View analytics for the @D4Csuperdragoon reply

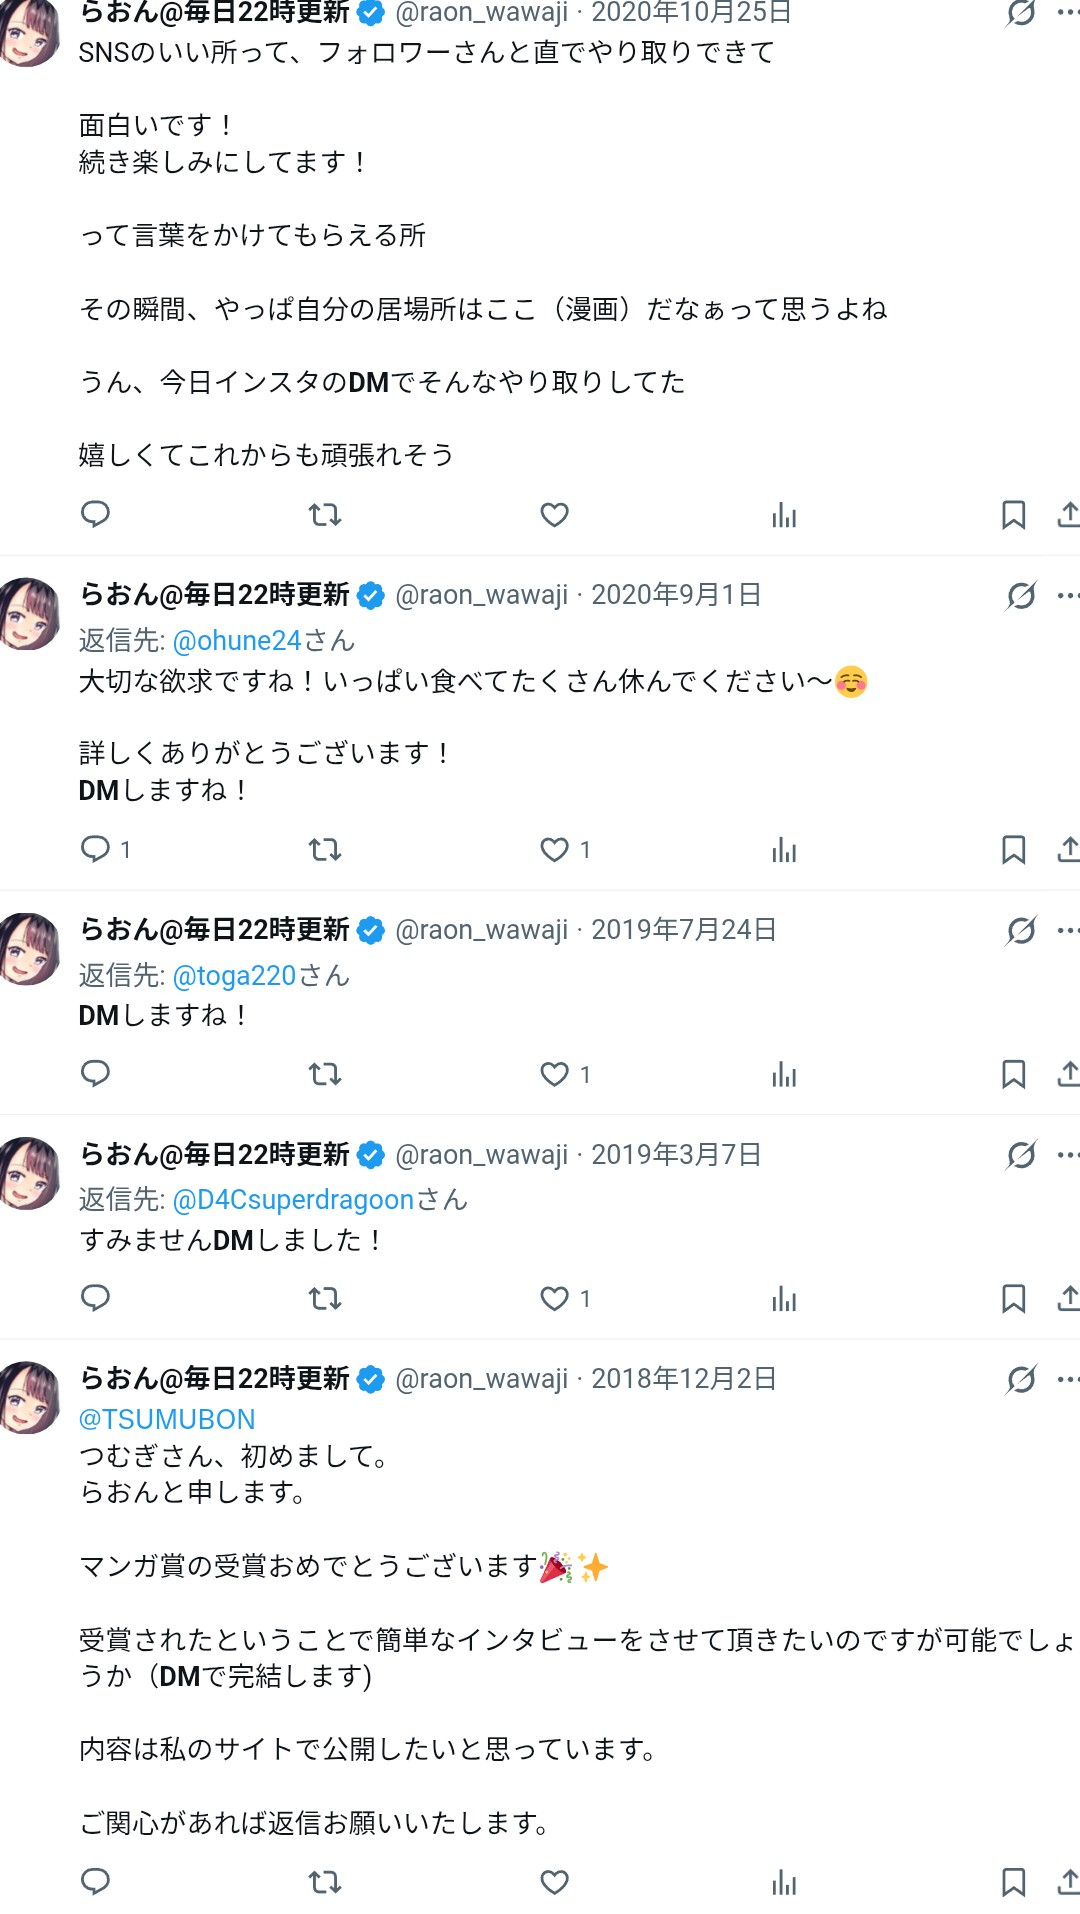[784, 1299]
